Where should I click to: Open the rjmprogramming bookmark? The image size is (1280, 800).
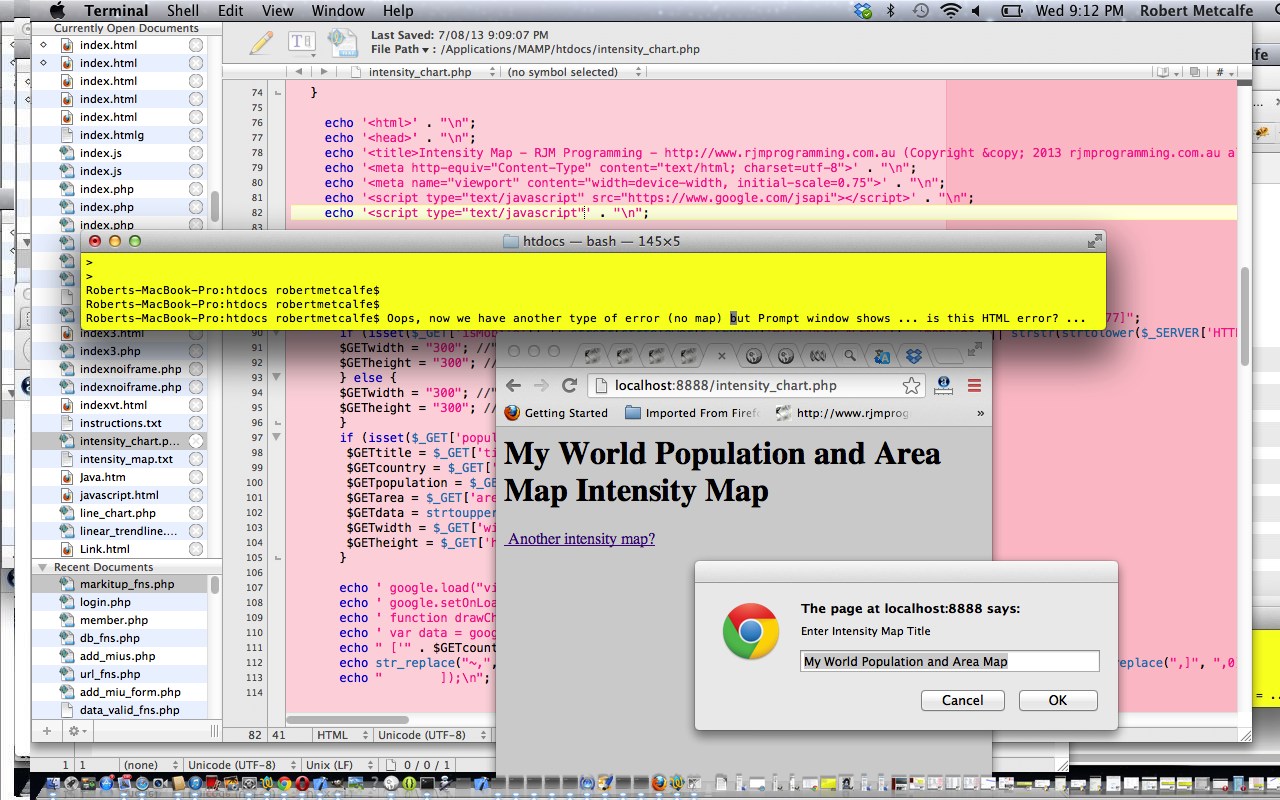[843, 413]
